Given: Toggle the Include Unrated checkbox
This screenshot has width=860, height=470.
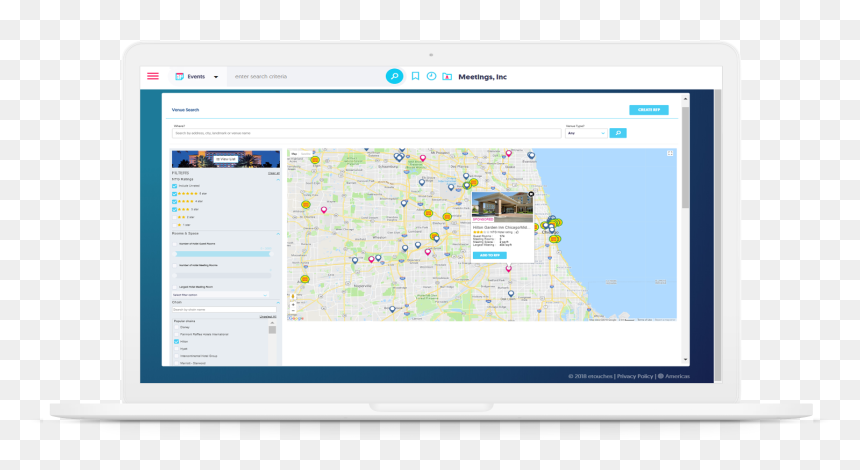Looking at the screenshot, I should point(174,186).
